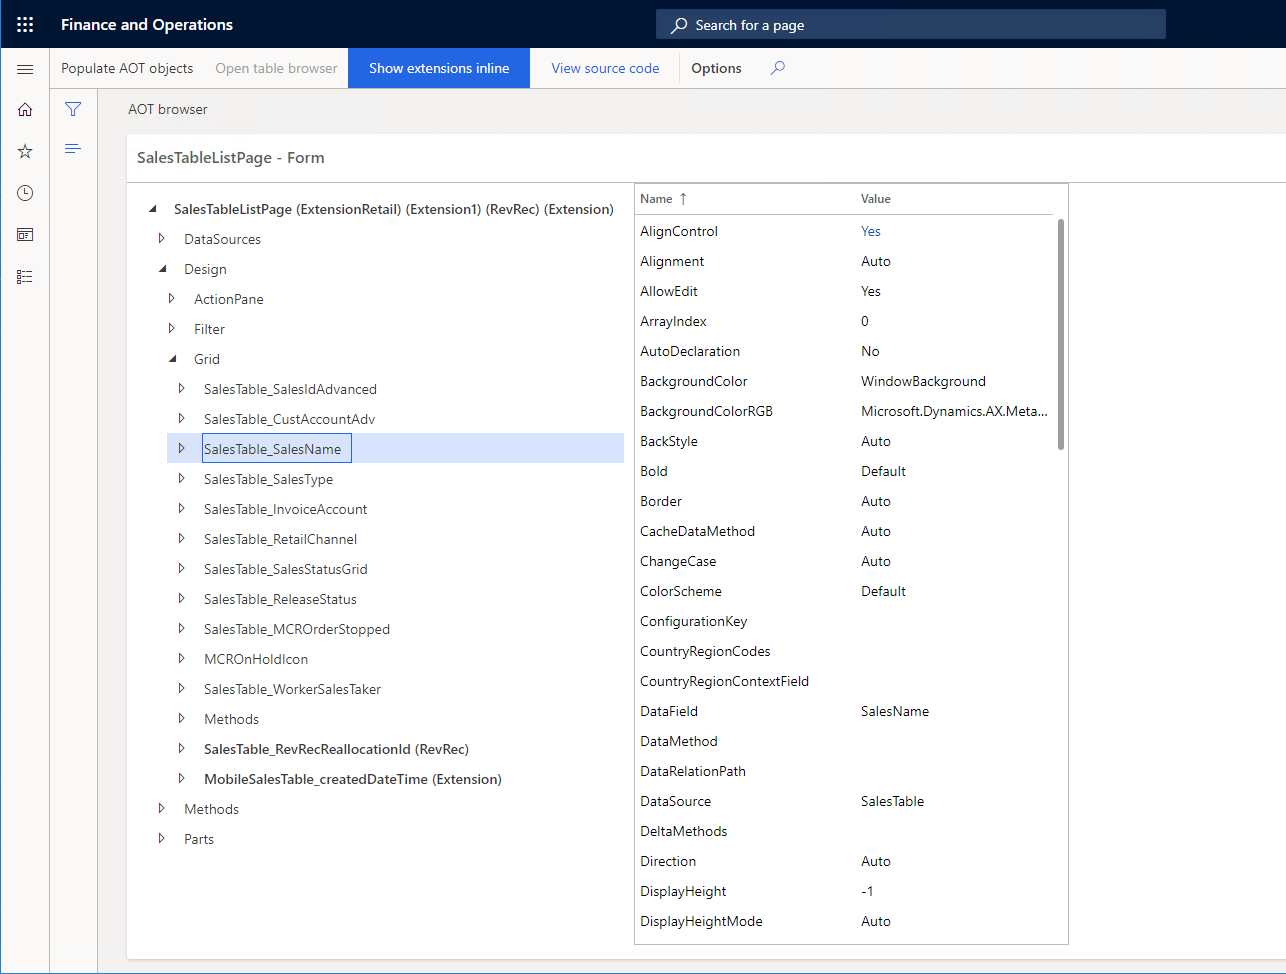Expand the hamburger navigation pane
Image resolution: width=1286 pixels, height=974 pixels.
coord(25,69)
